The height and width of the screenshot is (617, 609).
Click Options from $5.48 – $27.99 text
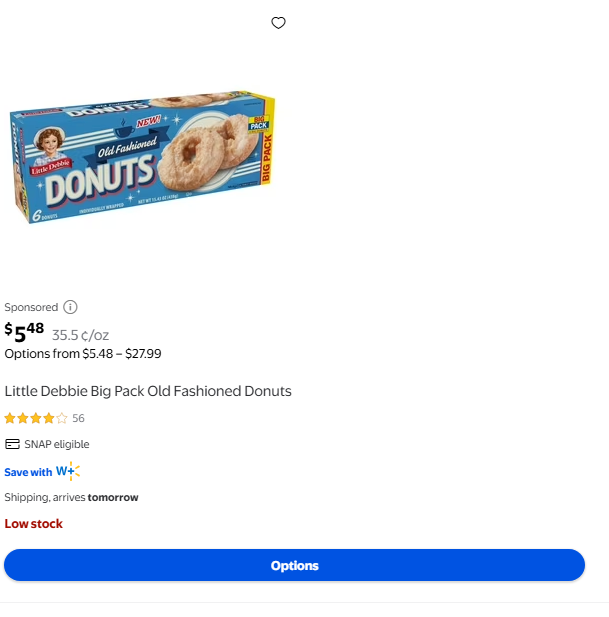[x=83, y=353]
